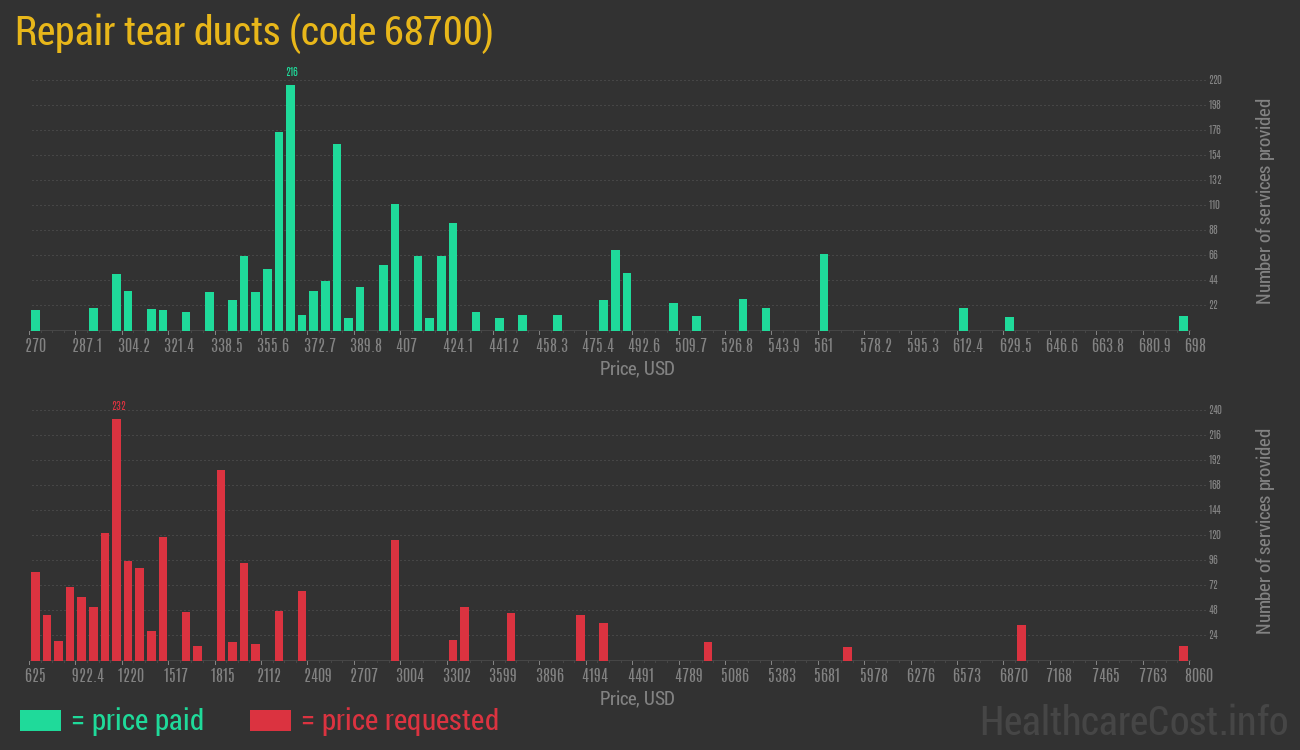Click the 625 tick on the red chart axis
This screenshot has width=1300, height=750.
36,675
